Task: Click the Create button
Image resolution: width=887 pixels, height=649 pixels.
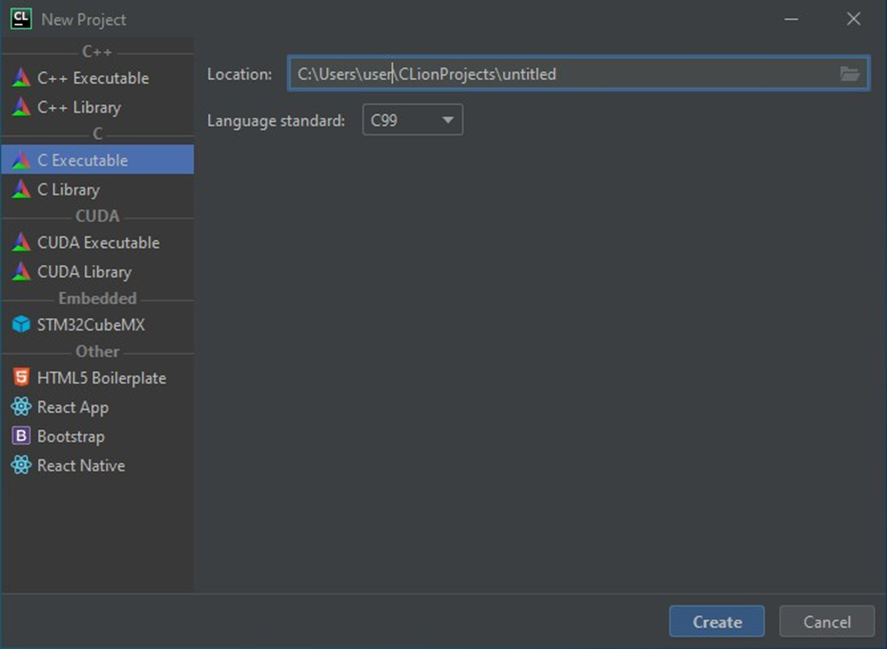Action: [x=717, y=622]
